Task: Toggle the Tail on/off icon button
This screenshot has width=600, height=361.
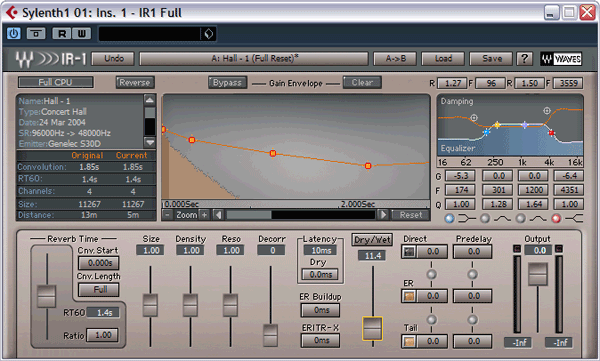Action: pyautogui.click(x=409, y=341)
